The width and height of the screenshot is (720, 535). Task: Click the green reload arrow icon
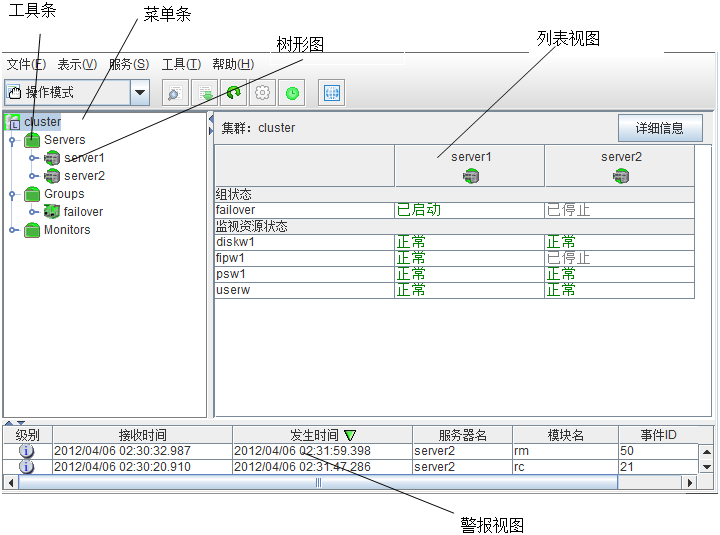tap(233, 93)
